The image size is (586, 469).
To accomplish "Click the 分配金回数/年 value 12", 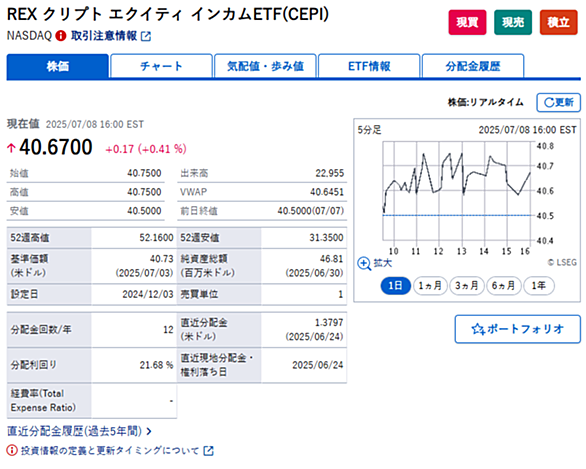I will (168, 330).
